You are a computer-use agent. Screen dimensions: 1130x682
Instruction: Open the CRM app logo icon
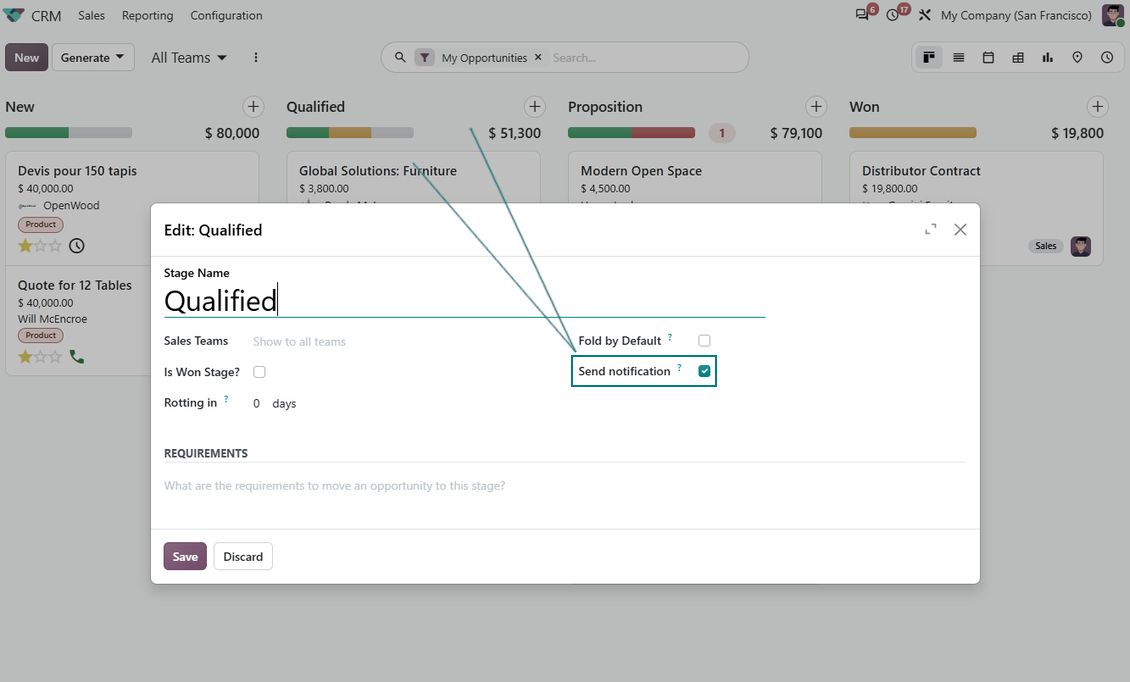click(x=14, y=15)
